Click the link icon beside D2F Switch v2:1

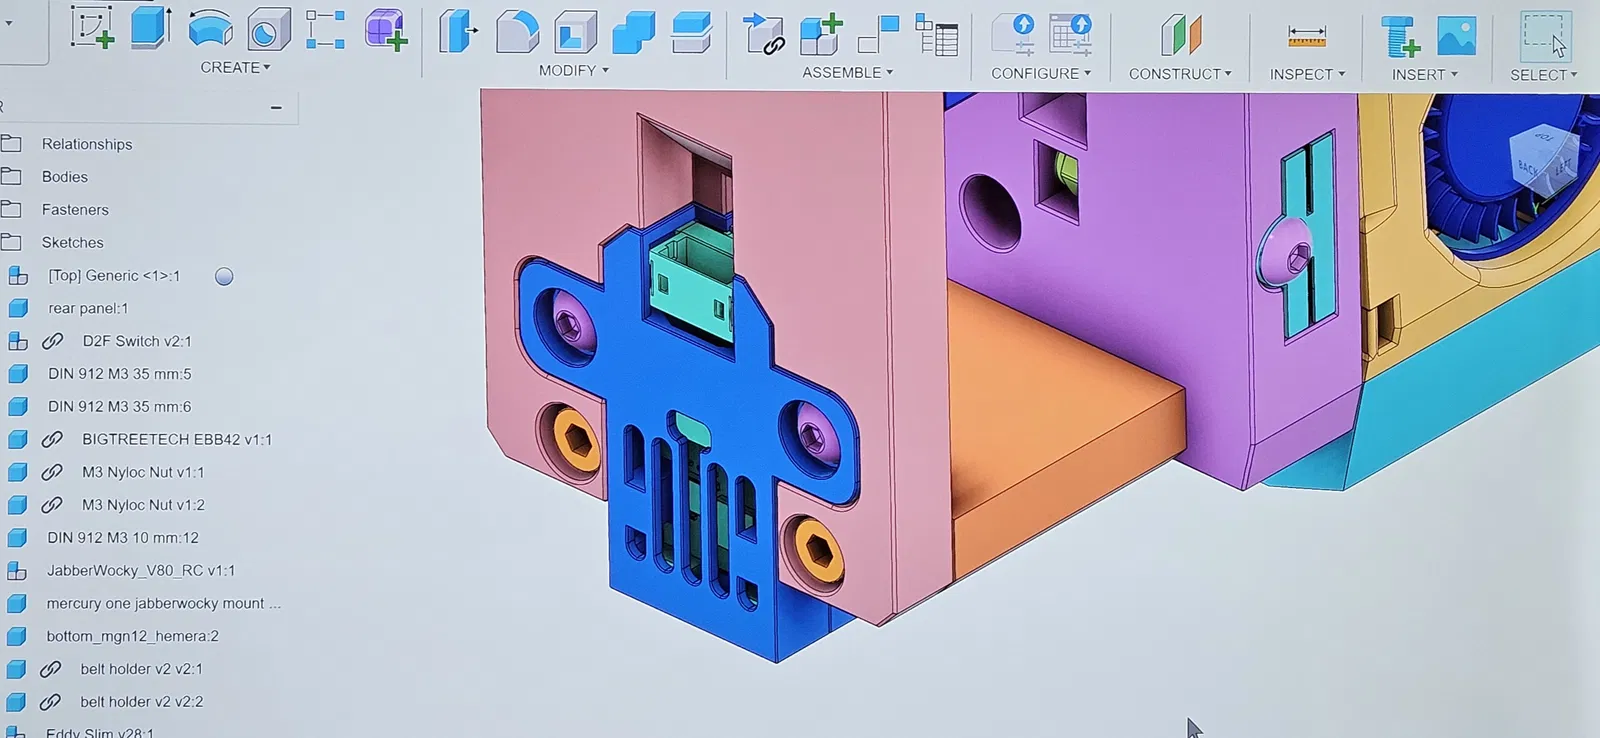click(x=53, y=341)
